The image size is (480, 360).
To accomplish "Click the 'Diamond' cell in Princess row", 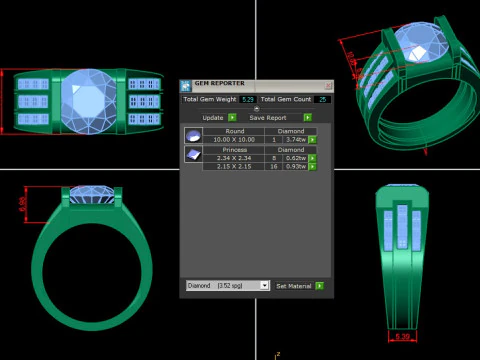I will coord(291,150).
